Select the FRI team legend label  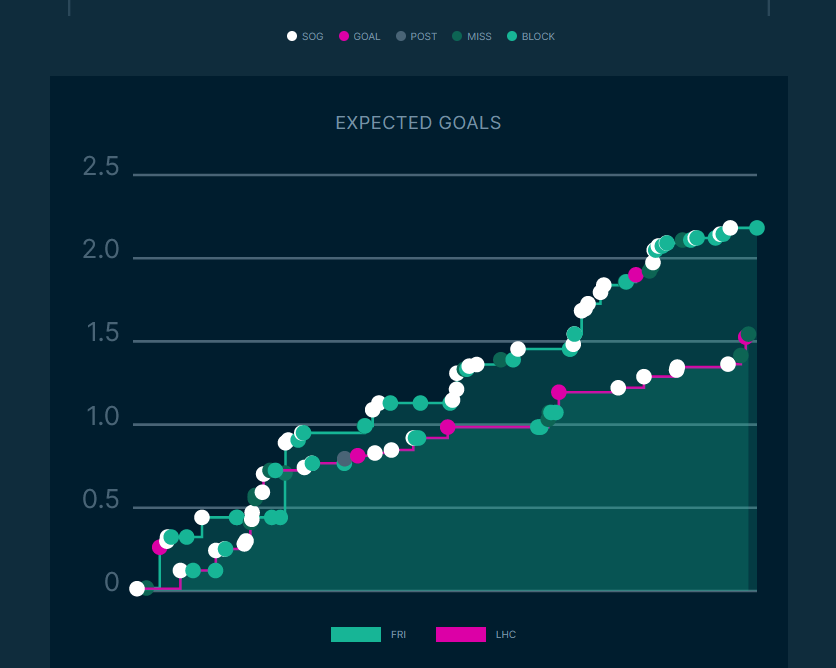click(398, 634)
